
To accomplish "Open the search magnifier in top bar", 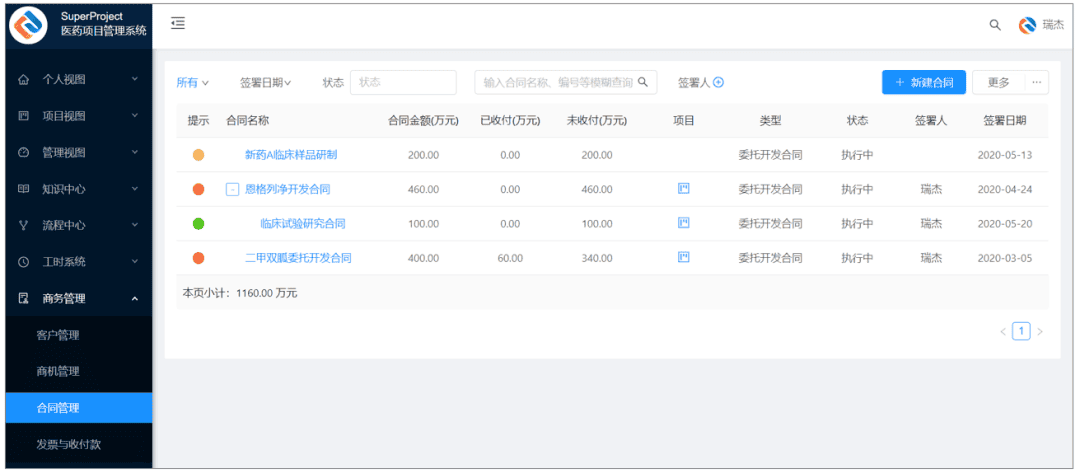I will (995, 25).
